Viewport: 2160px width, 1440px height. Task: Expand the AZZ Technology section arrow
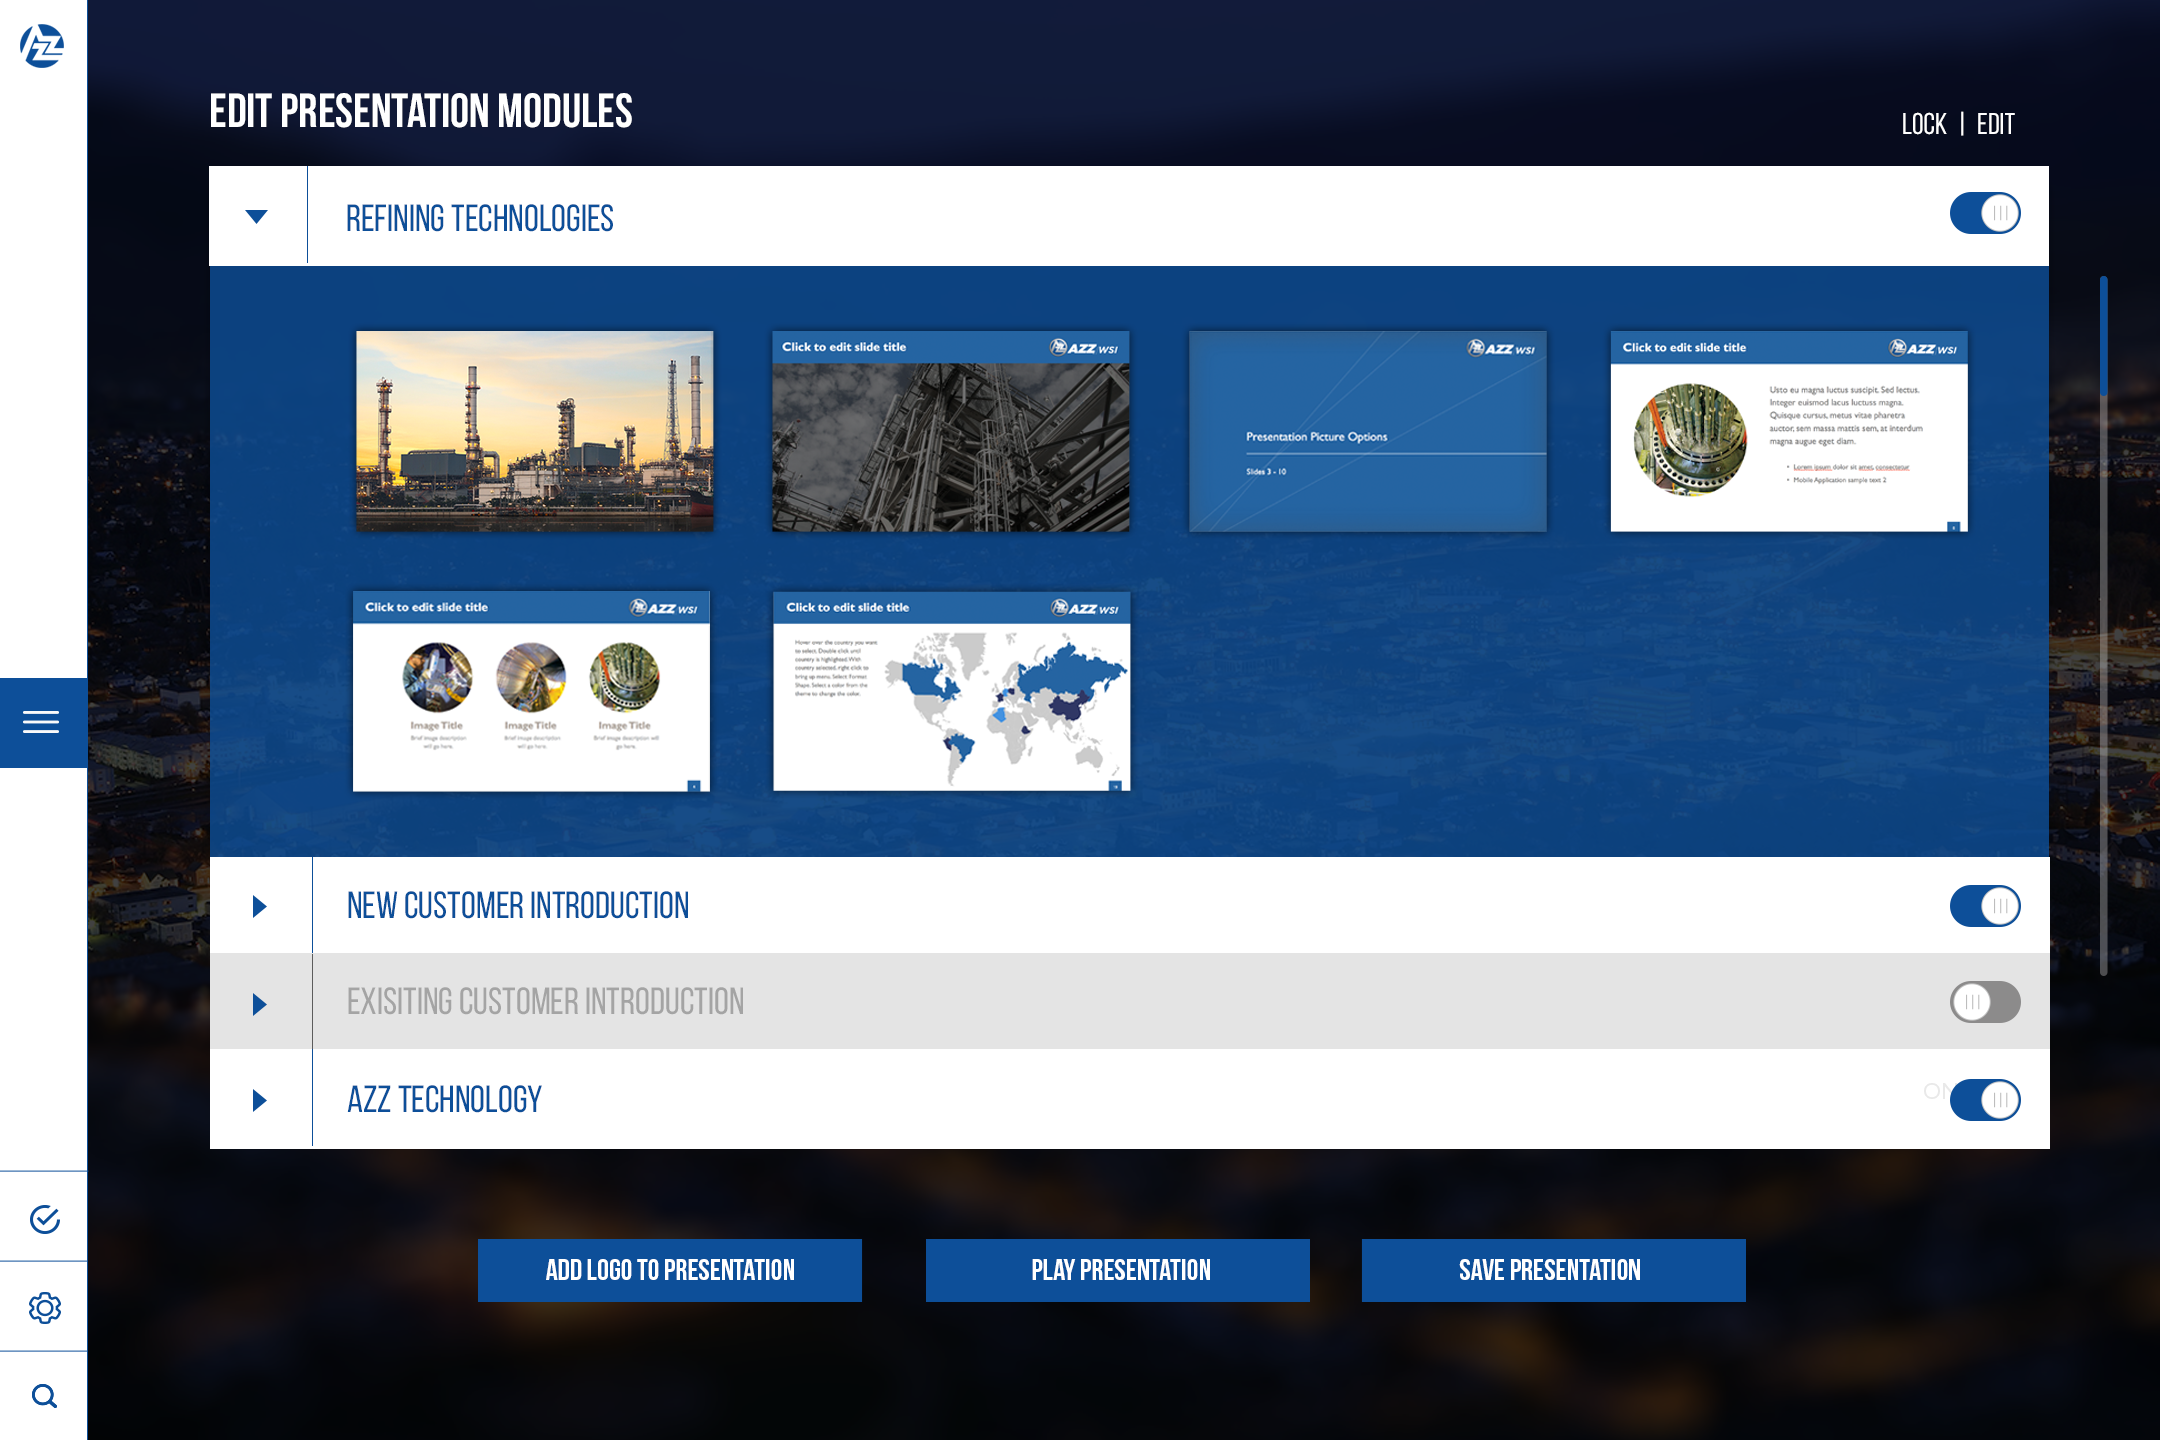tap(259, 1100)
